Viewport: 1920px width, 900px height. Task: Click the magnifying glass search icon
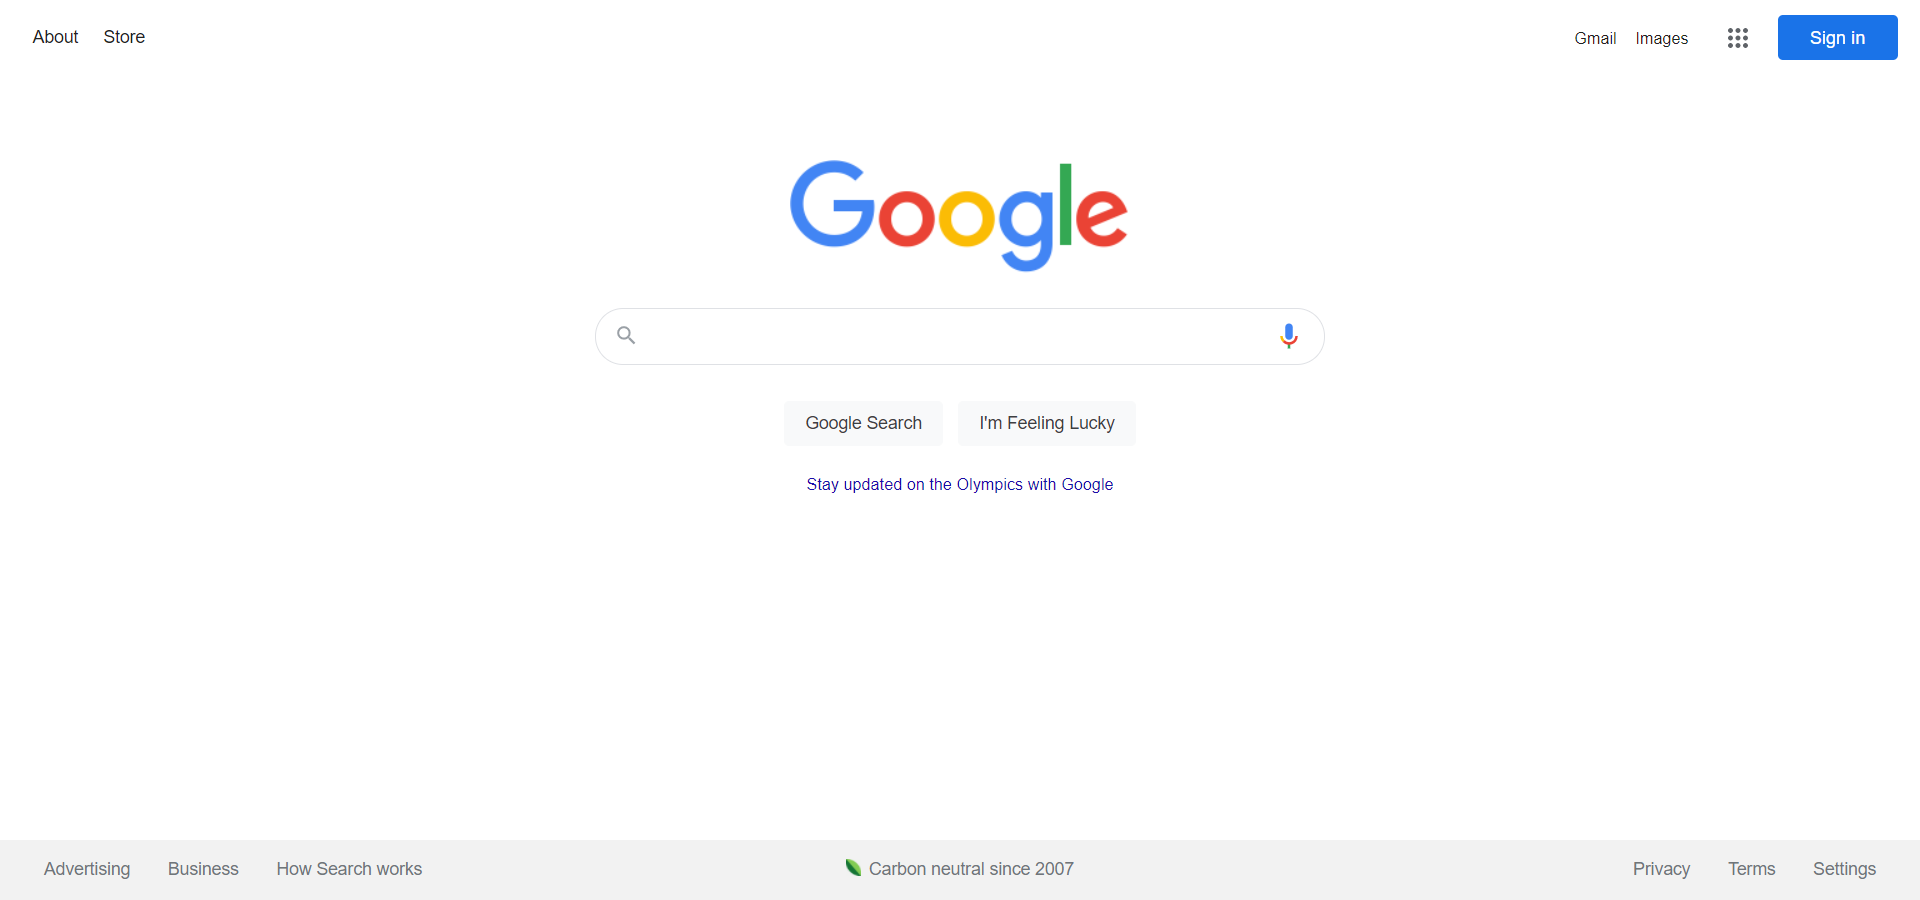tap(626, 335)
